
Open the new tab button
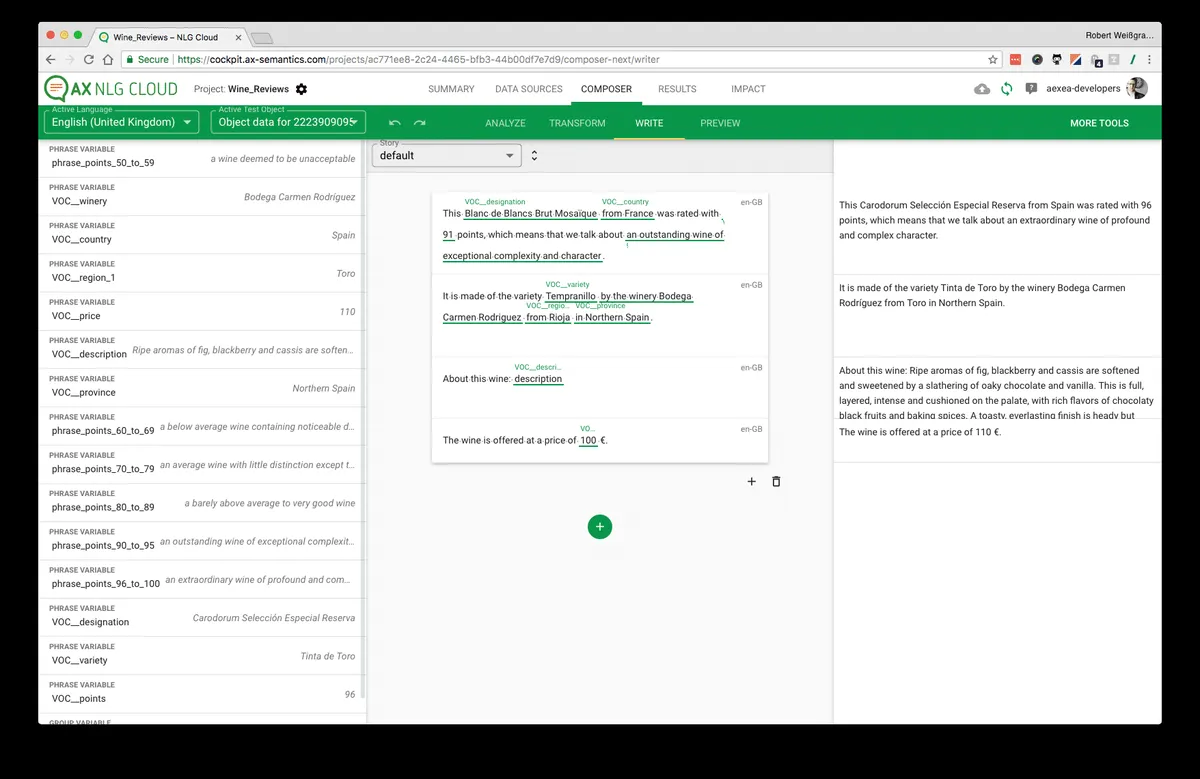pyautogui.click(x=262, y=38)
